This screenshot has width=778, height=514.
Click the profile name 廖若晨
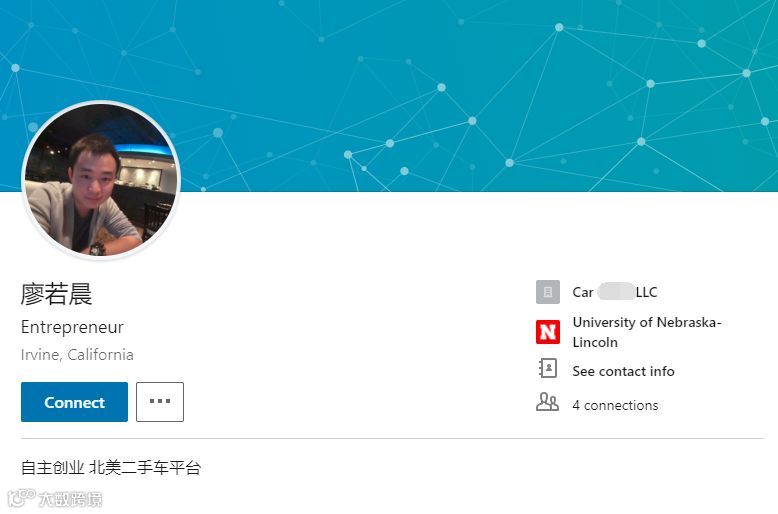point(57,294)
